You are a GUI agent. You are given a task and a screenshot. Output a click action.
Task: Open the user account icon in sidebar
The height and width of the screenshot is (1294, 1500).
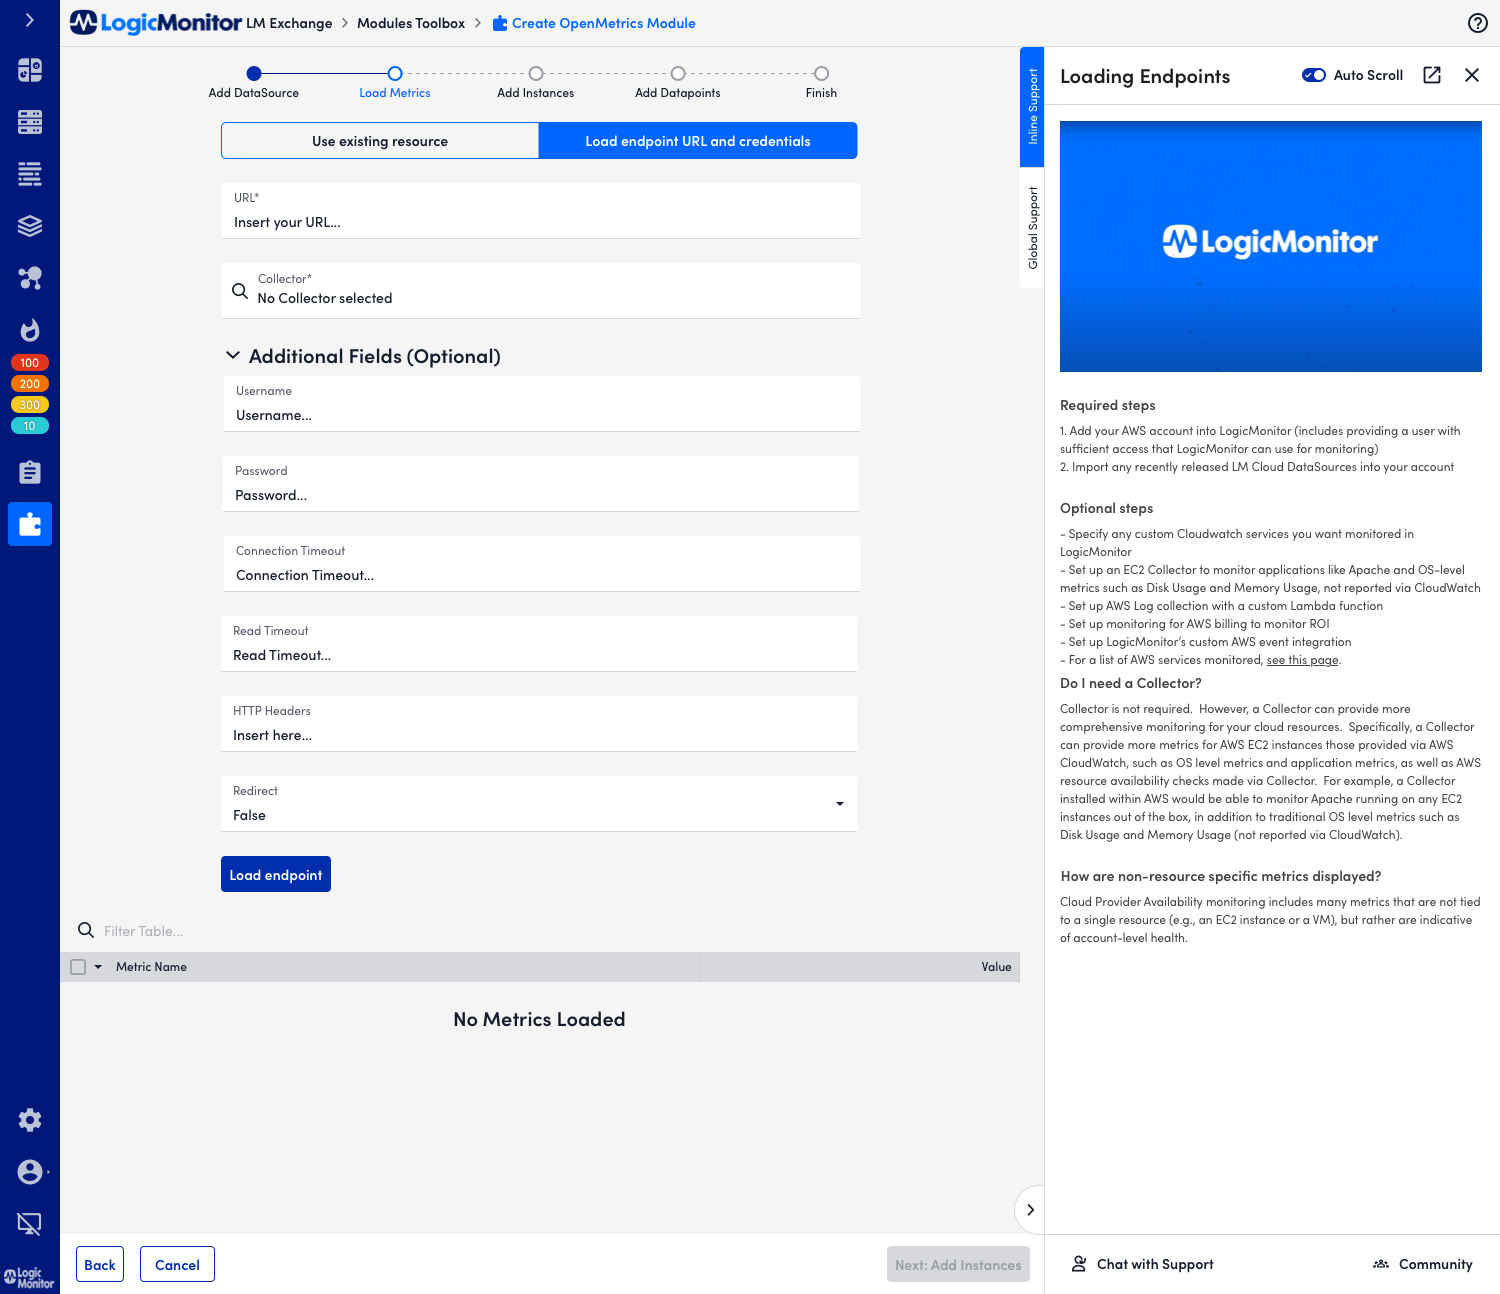tap(30, 1172)
